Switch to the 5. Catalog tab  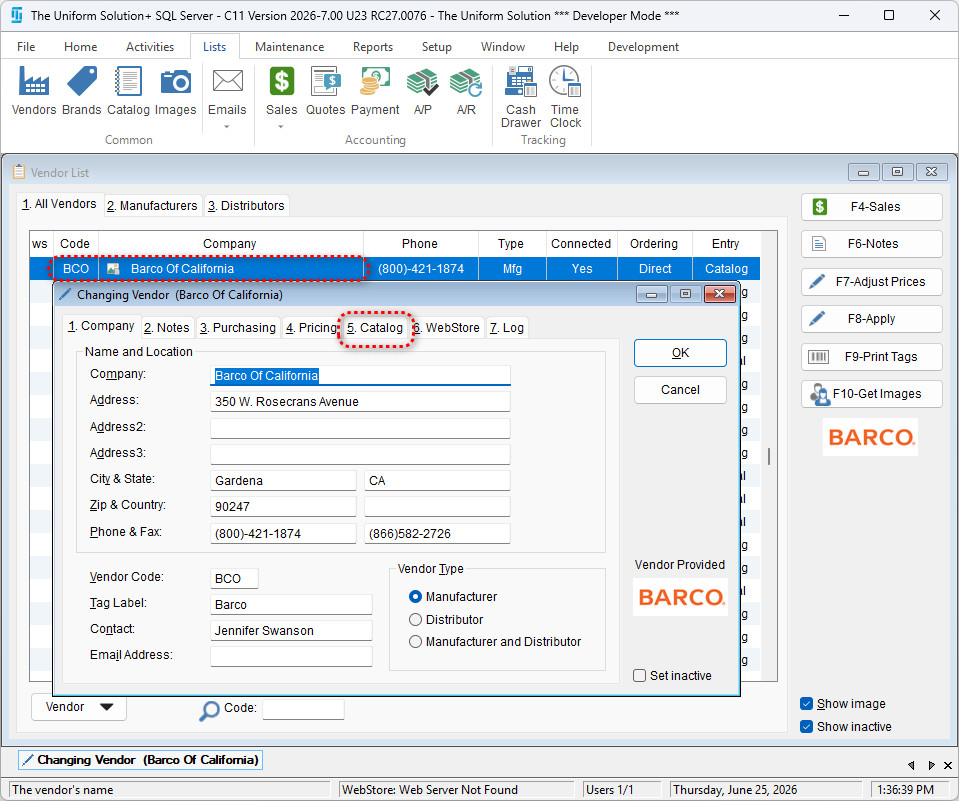click(x=375, y=328)
